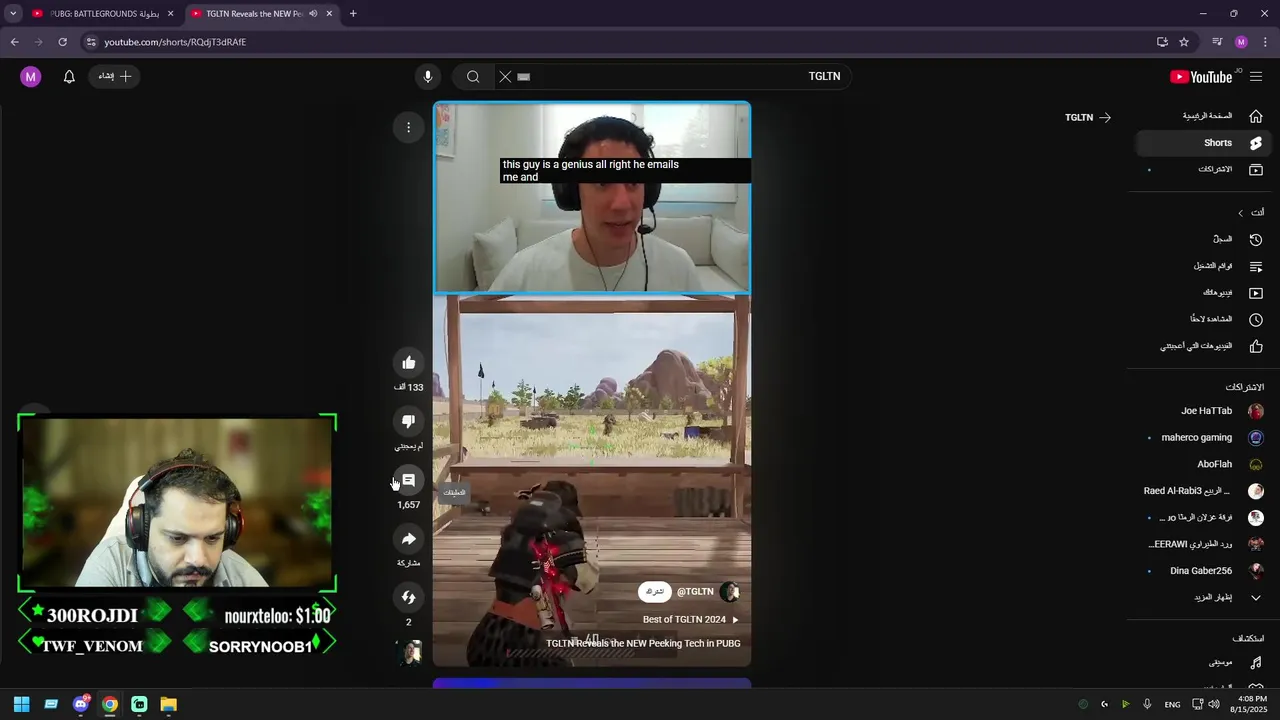This screenshot has width=1280, height=720.
Task: Click TGLTN channel avatar on Short overlay
Action: point(729,592)
